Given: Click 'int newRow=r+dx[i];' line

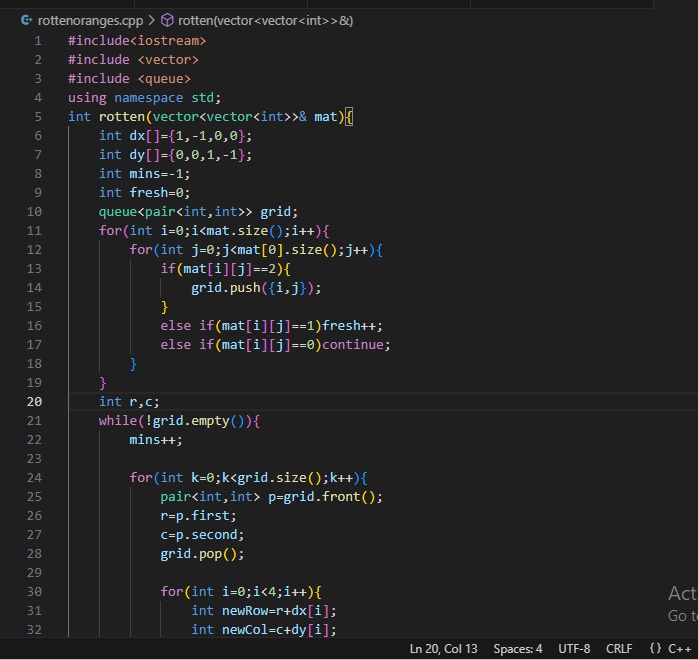Looking at the screenshot, I should click(x=264, y=611).
